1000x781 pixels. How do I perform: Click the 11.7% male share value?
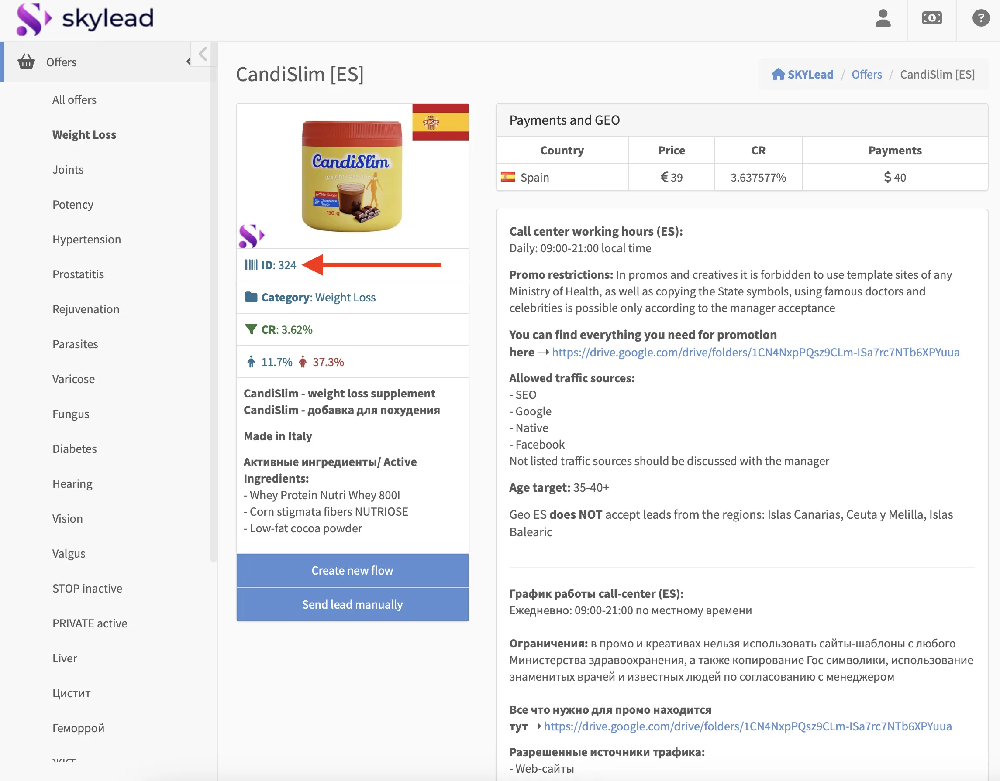[x=277, y=362]
